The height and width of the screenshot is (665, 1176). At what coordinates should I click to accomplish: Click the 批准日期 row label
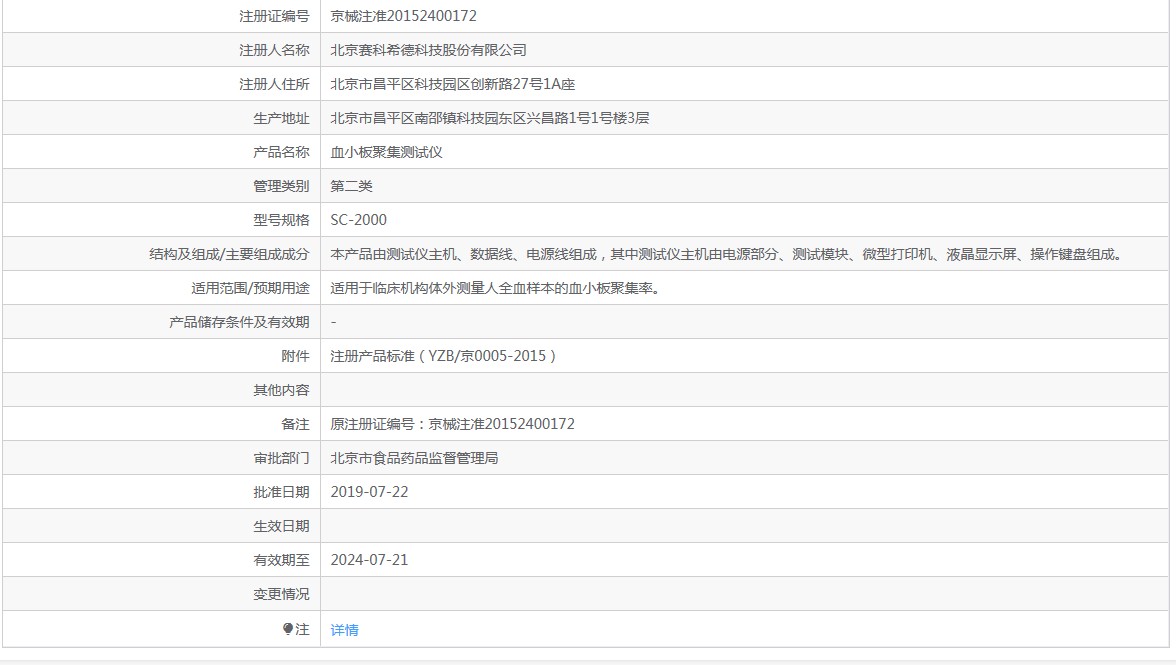pyautogui.click(x=281, y=492)
